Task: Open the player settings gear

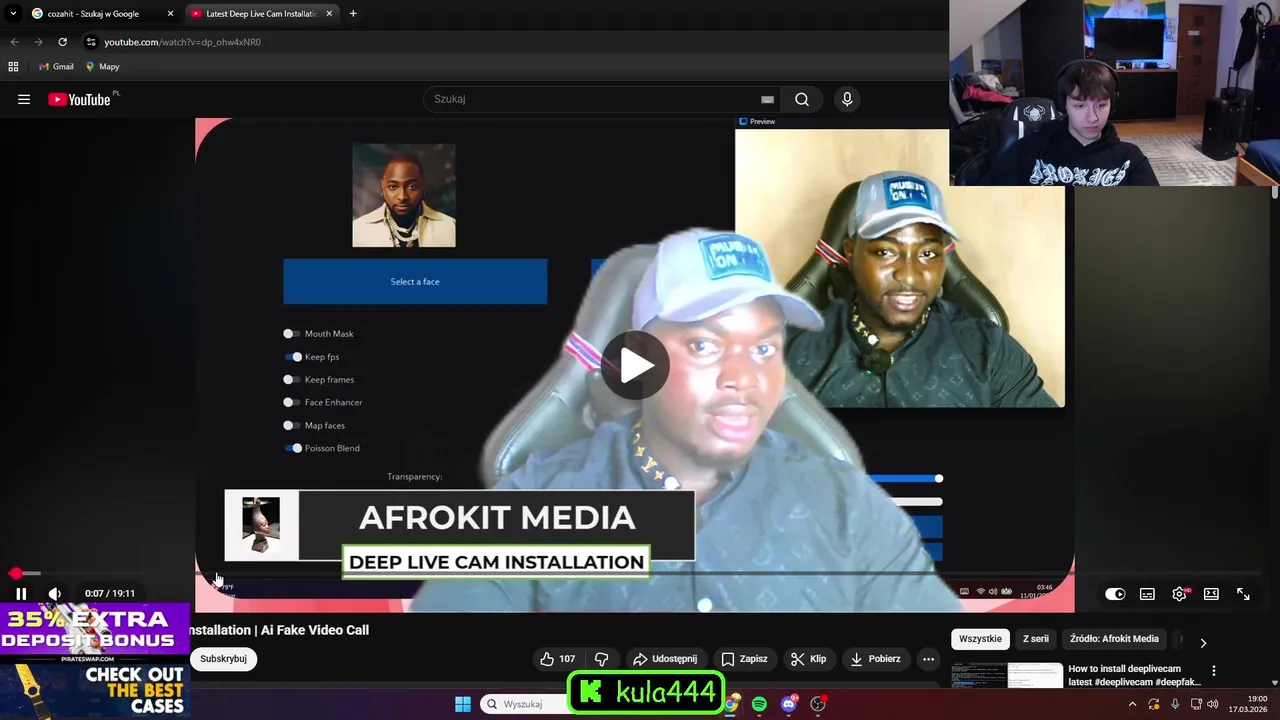Action: tap(1180, 594)
